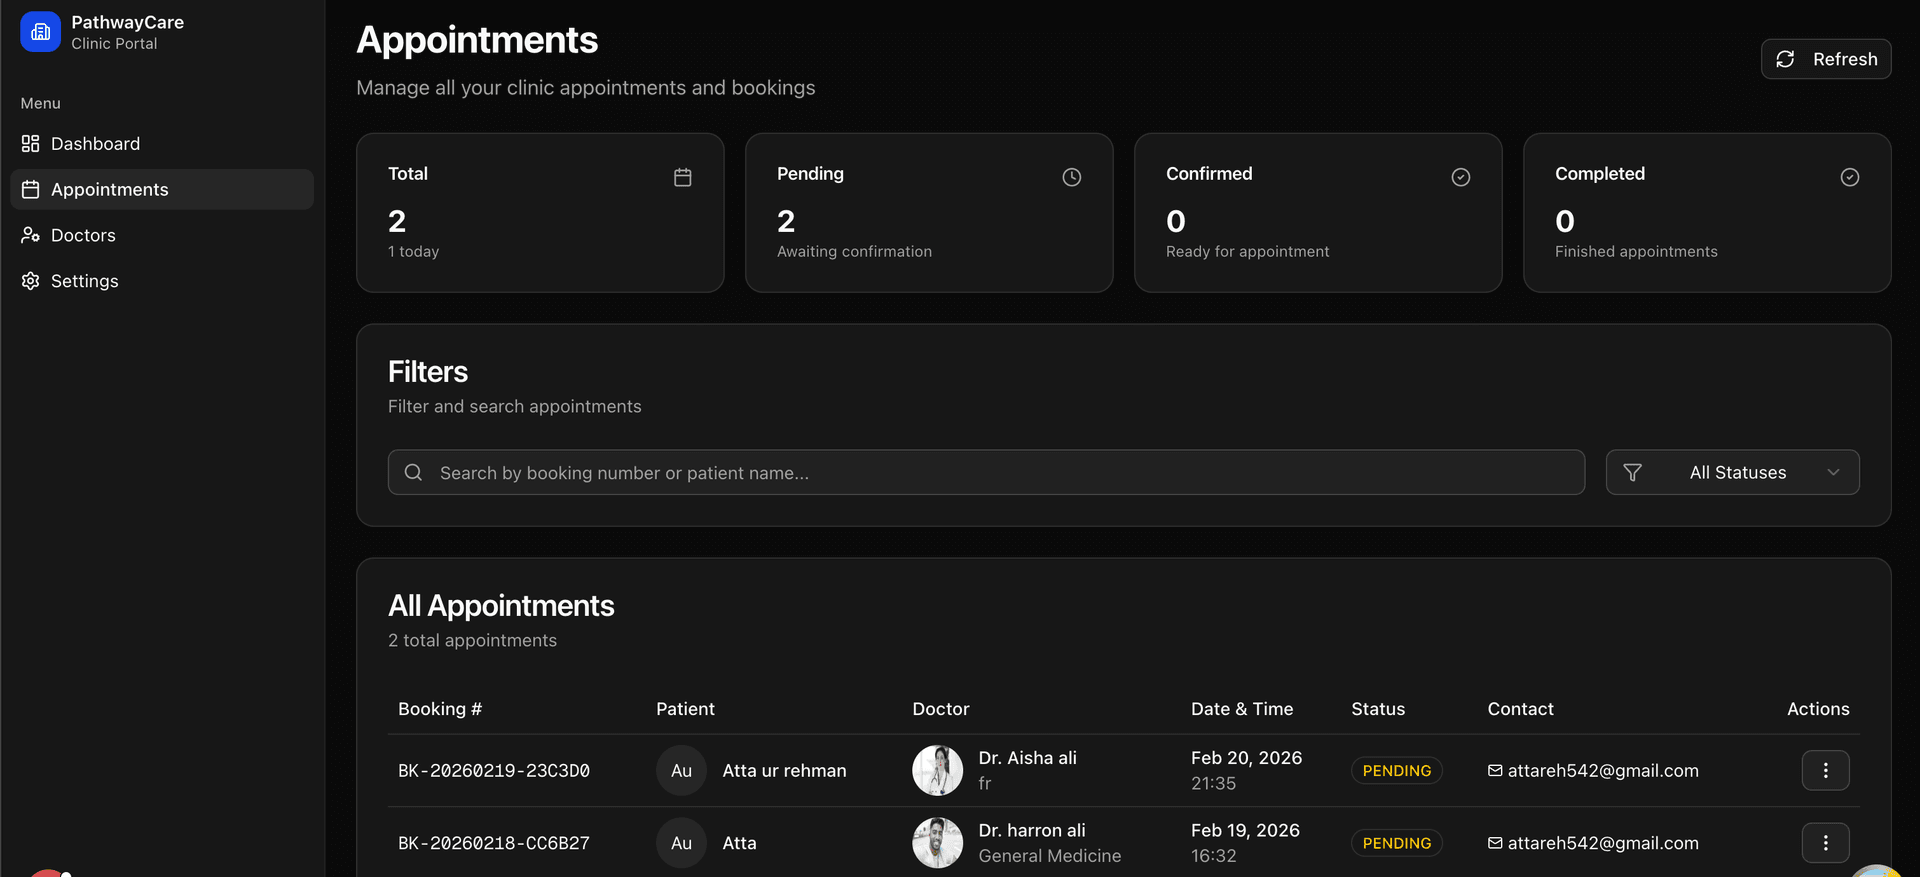
Task: Click the Total appointments card
Action: pos(540,213)
